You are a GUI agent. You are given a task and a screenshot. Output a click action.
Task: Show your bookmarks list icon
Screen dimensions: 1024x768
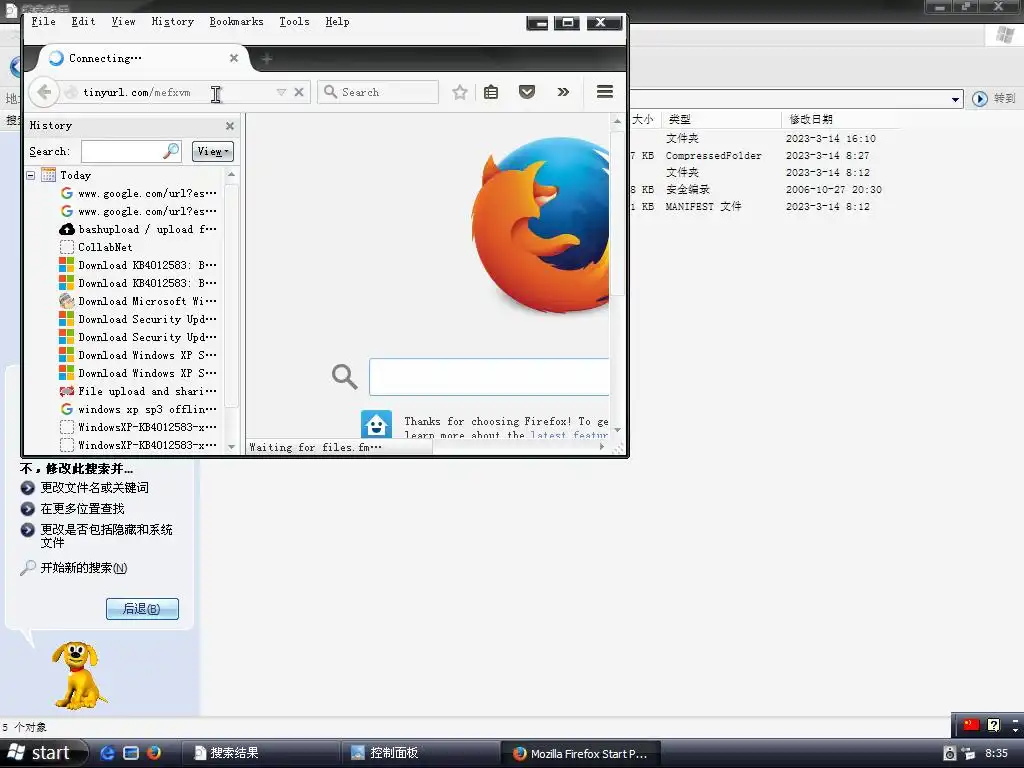491,92
